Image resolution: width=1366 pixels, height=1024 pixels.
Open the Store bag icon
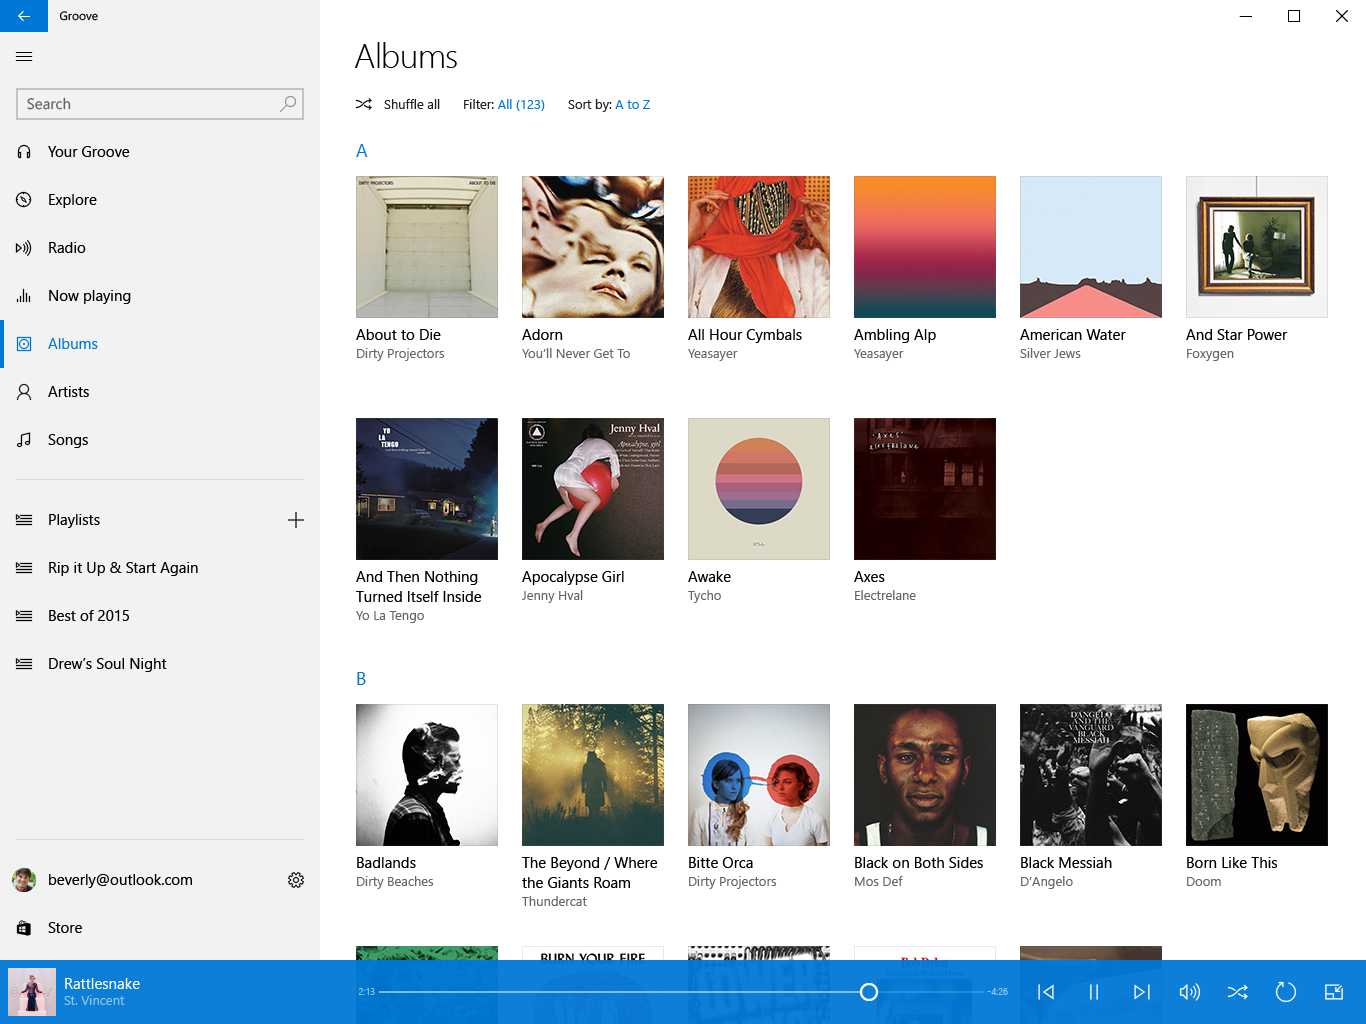[24, 928]
